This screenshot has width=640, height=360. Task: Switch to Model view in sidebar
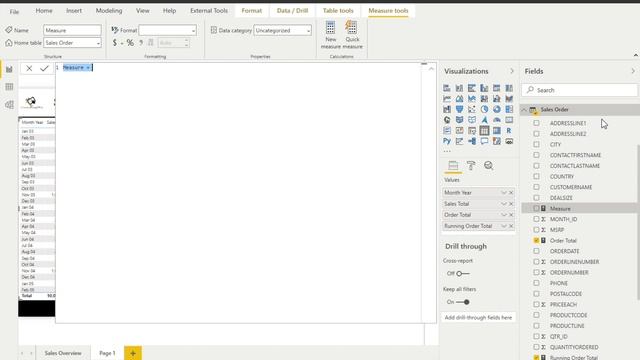click(x=9, y=105)
